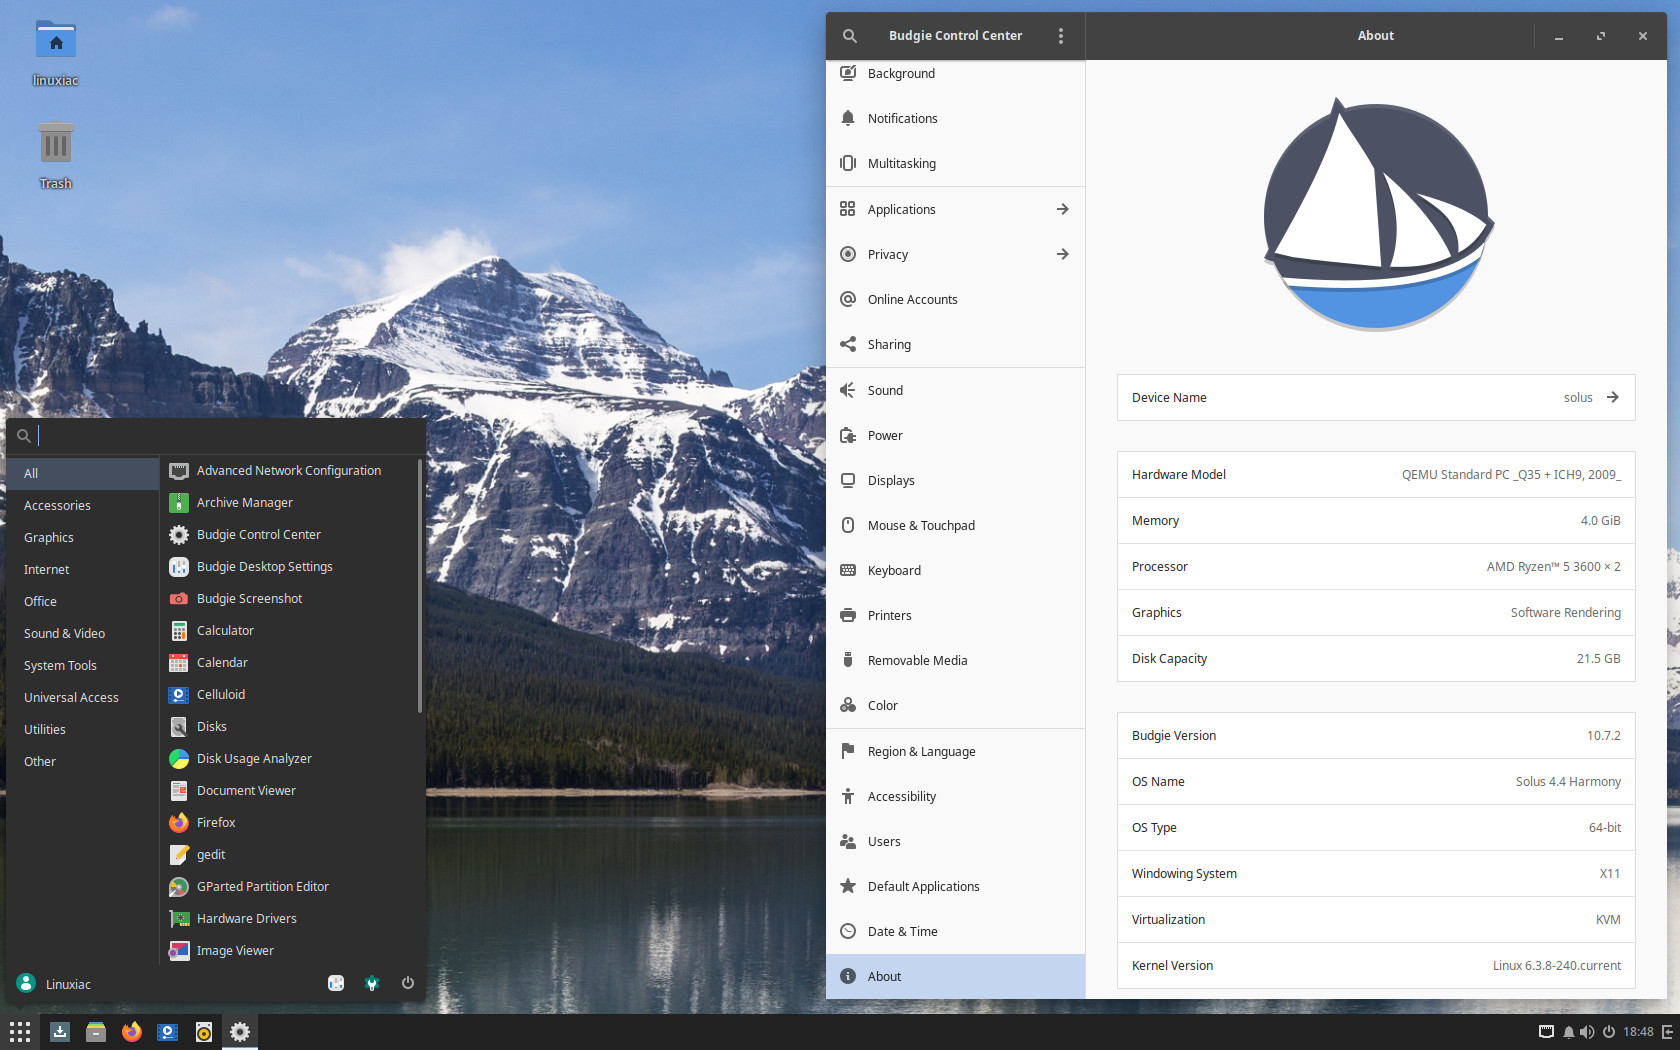Select the Accessories category
This screenshot has width=1680, height=1050.
(x=83, y=505)
